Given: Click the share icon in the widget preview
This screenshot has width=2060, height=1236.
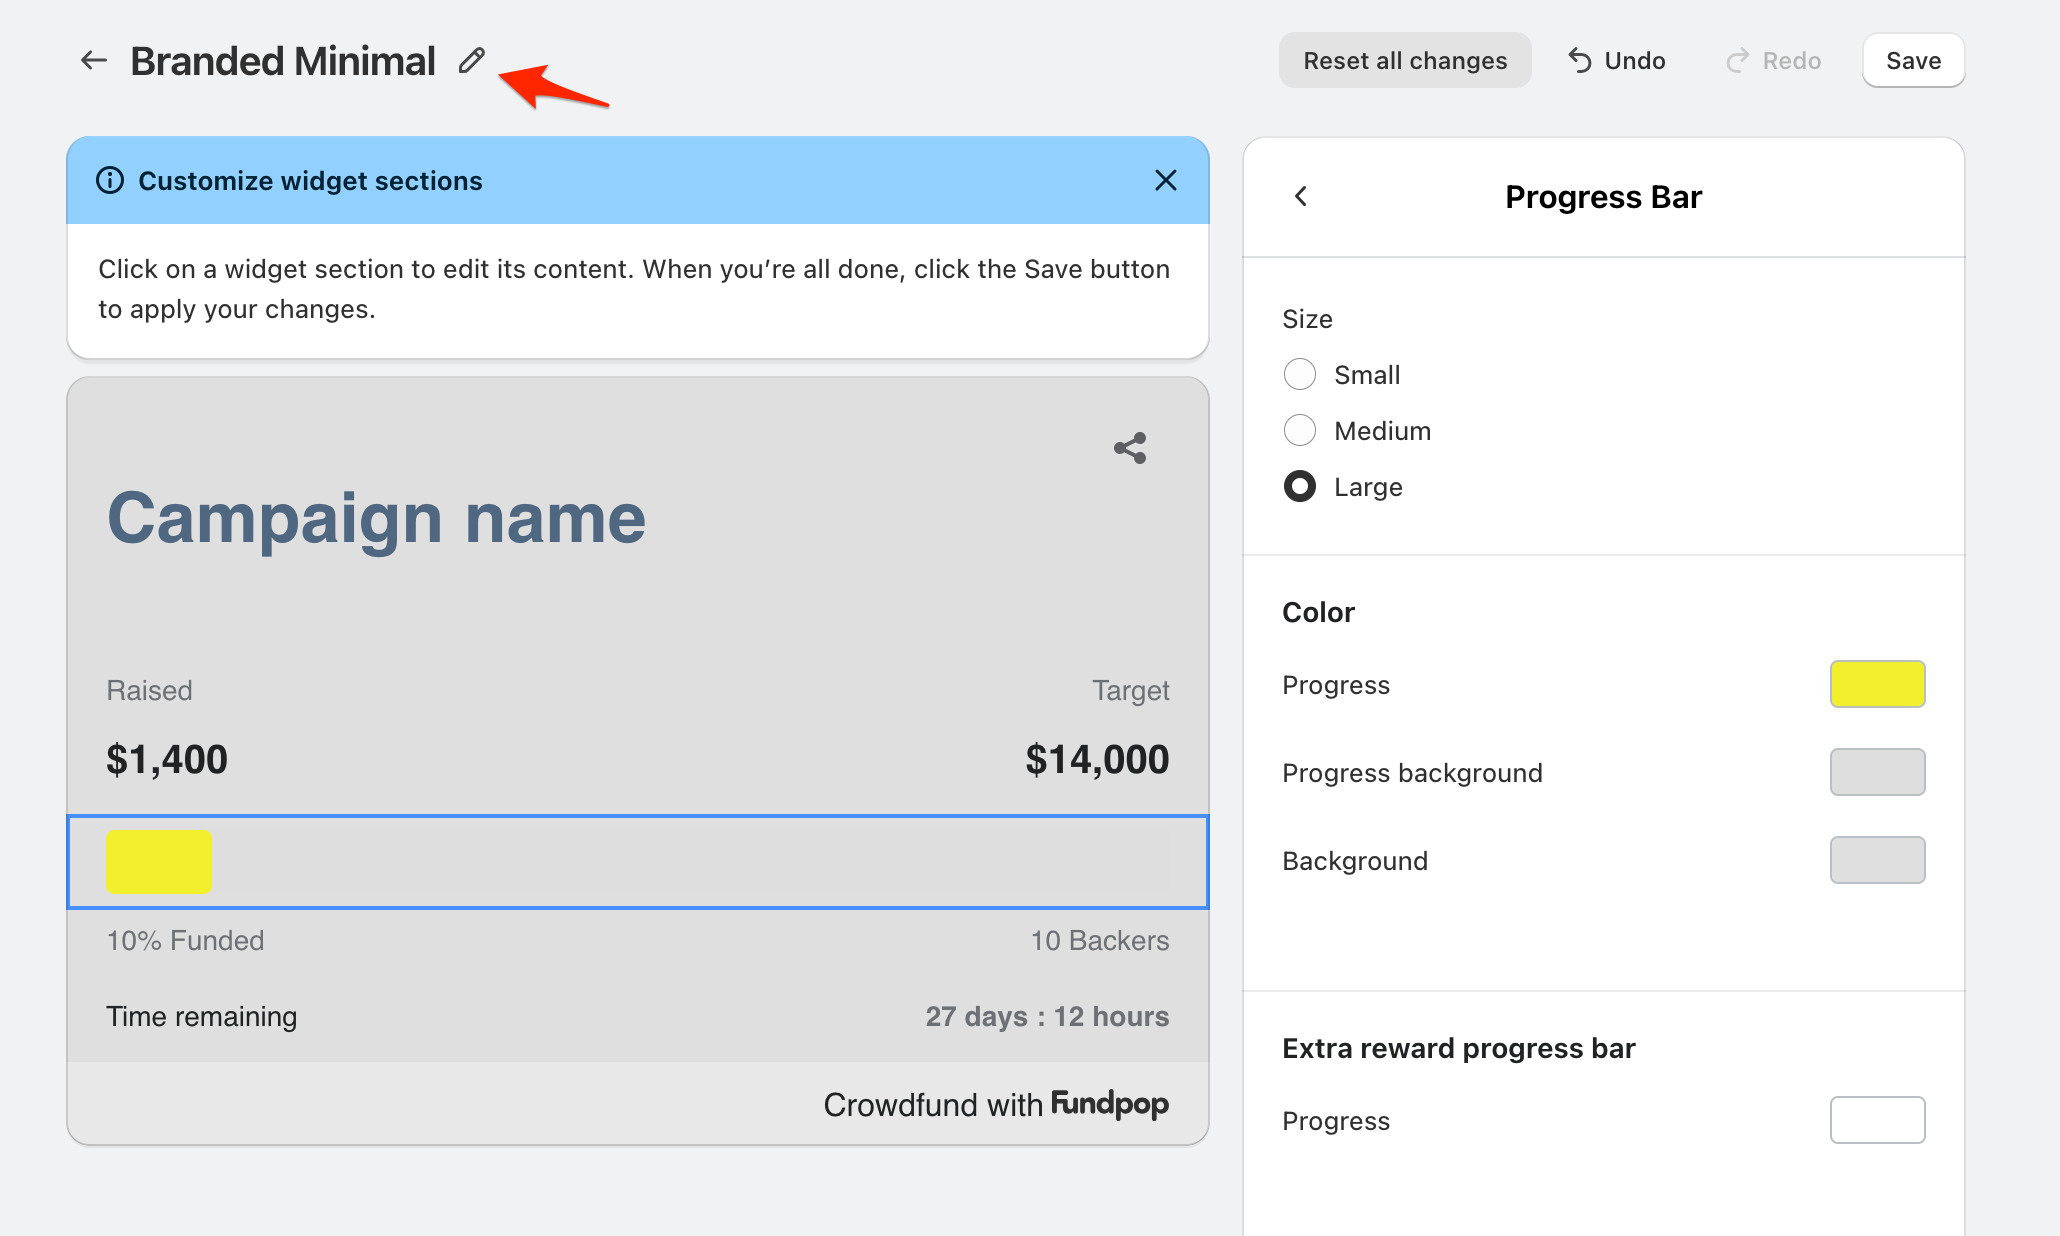Looking at the screenshot, I should coord(1130,448).
